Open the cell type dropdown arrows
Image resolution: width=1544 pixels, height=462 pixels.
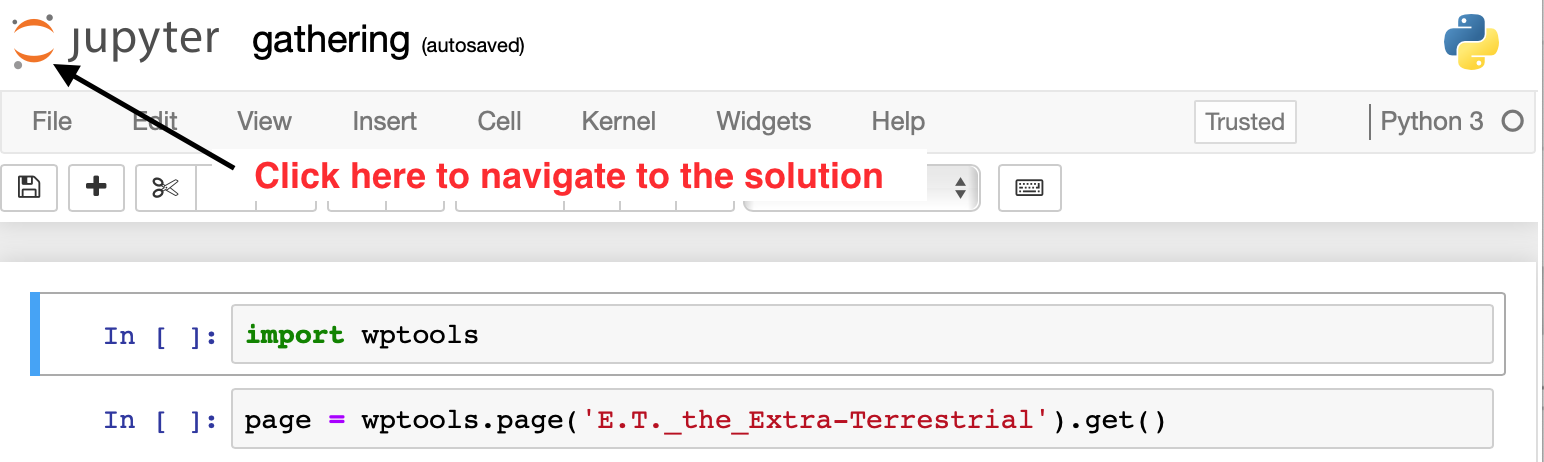[960, 187]
